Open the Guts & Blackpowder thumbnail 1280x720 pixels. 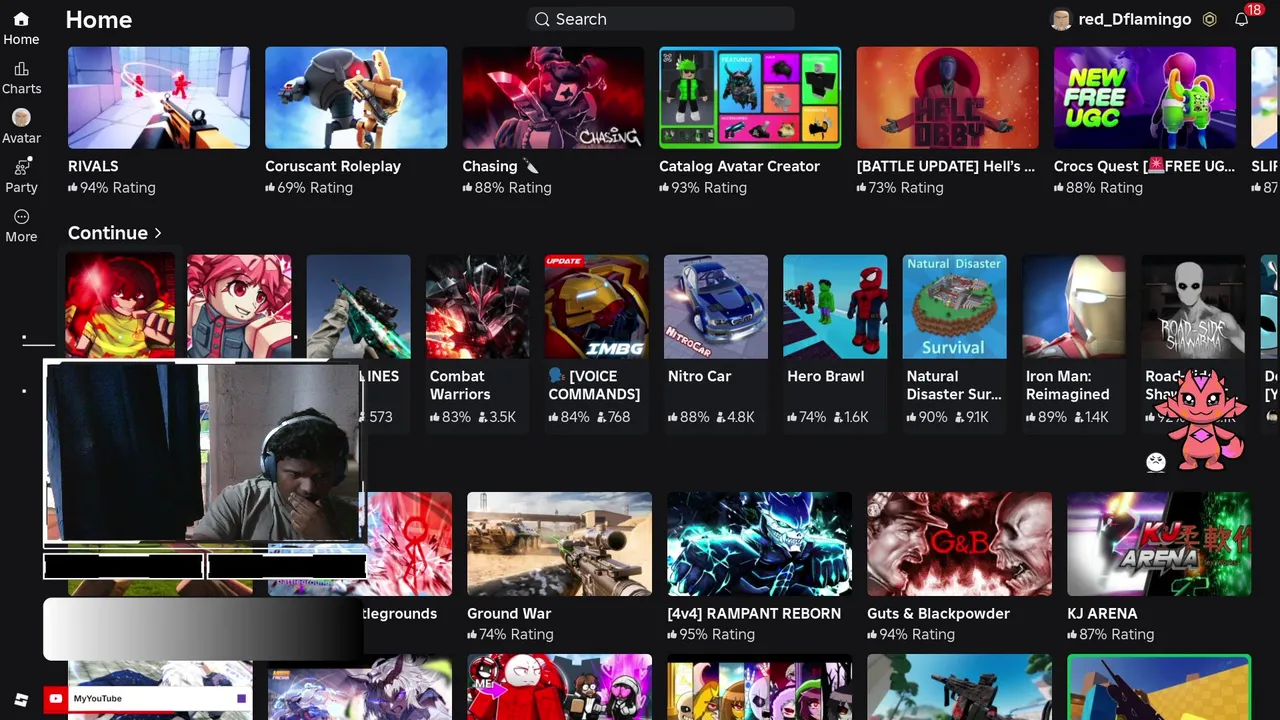click(x=959, y=544)
